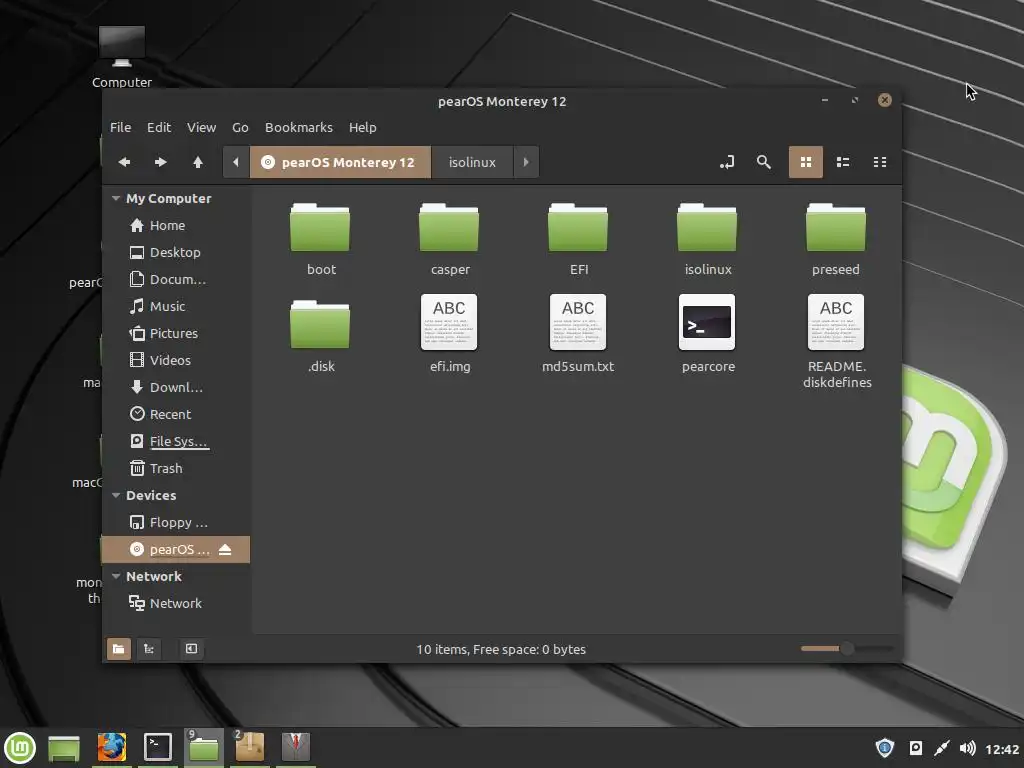Open Desktop in the sidebar

176,252
